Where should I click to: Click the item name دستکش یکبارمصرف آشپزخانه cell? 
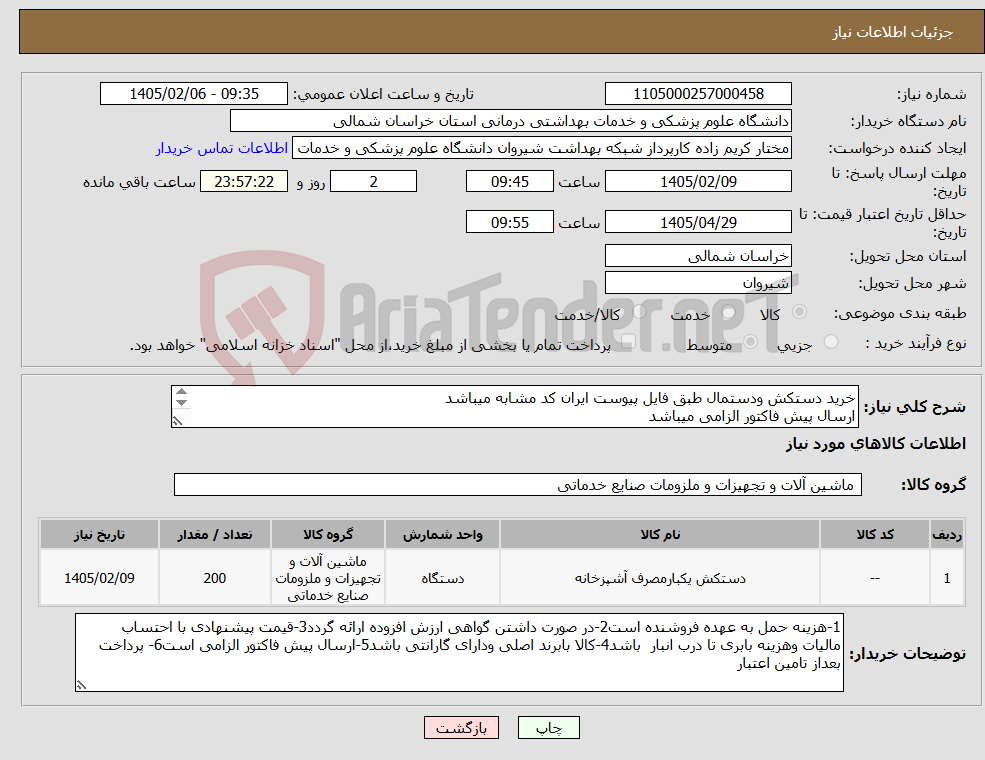(x=660, y=578)
